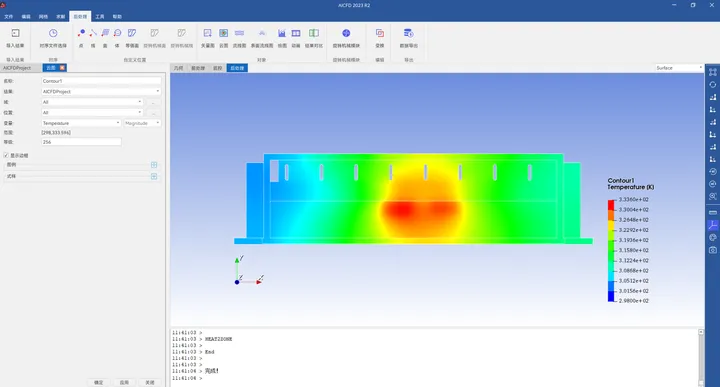The width and height of the screenshot is (720, 387).
Task: Click the Data export (数据导出) icon
Action: (409, 33)
